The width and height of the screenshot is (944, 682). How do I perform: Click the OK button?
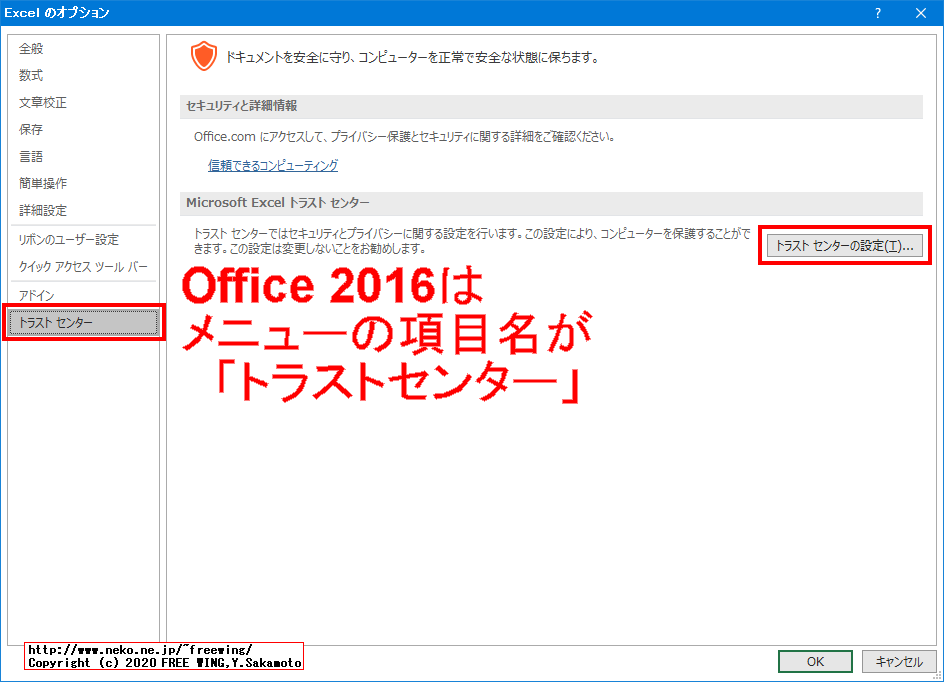point(814,661)
